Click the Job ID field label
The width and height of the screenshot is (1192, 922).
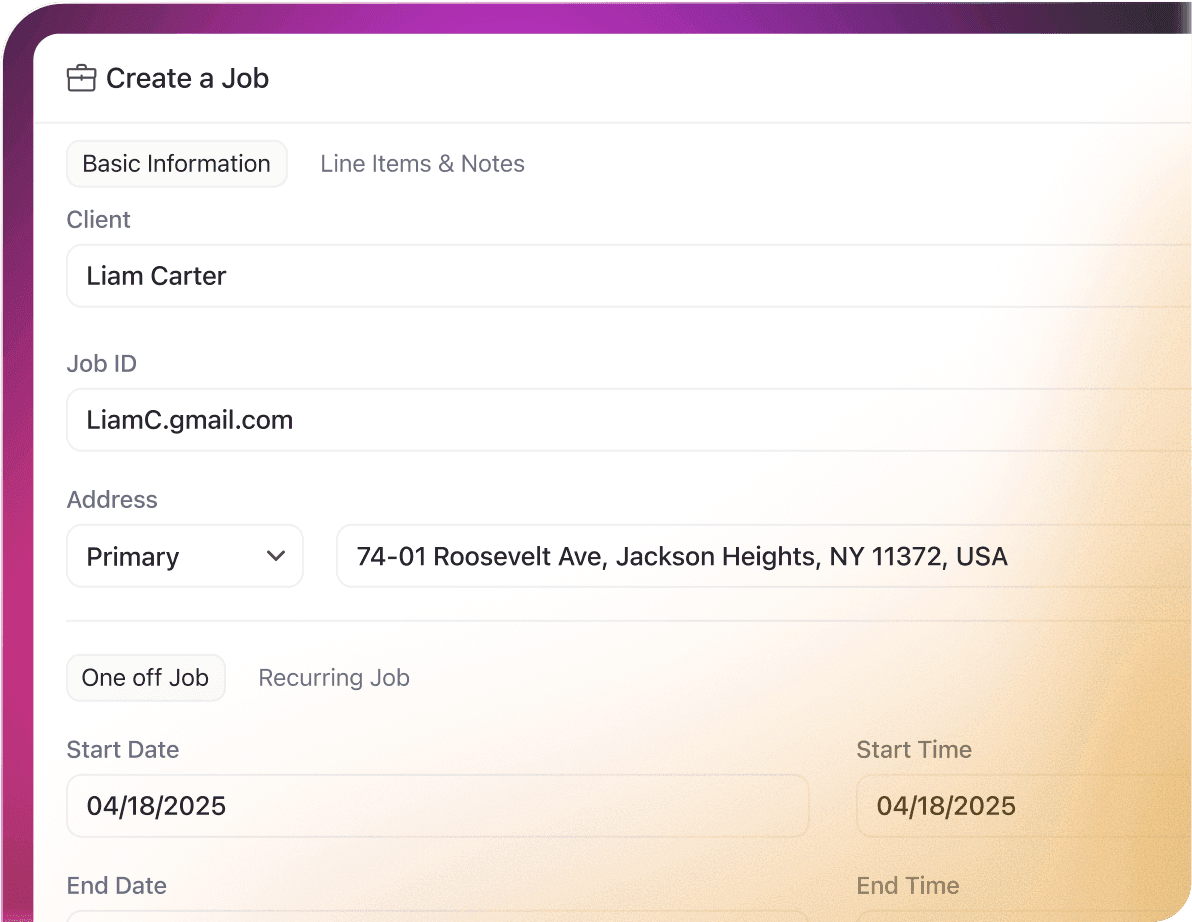(x=101, y=364)
